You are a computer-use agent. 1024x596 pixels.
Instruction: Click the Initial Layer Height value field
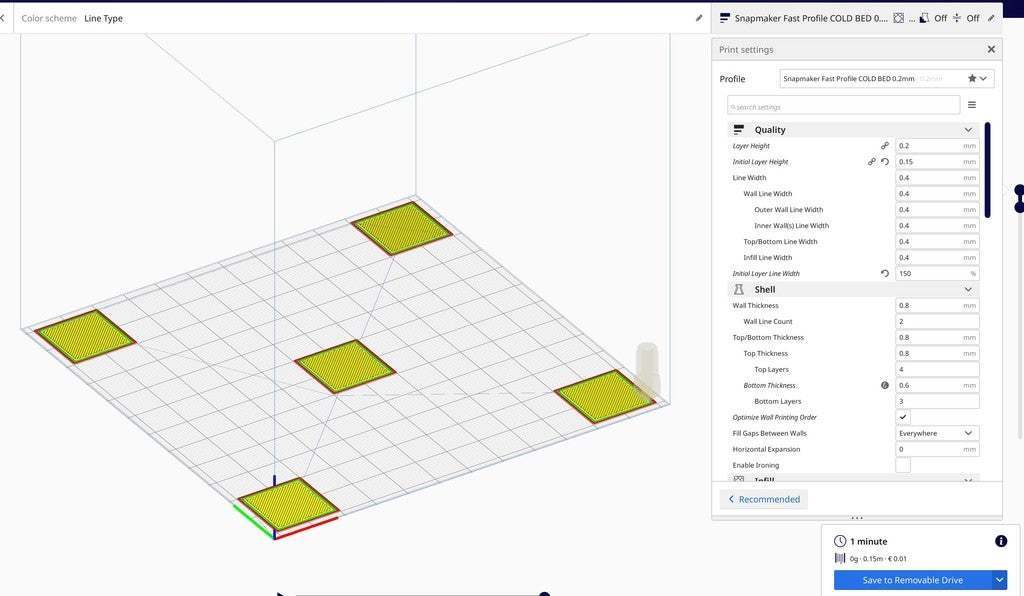pyautogui.click(x=937, y=161)
